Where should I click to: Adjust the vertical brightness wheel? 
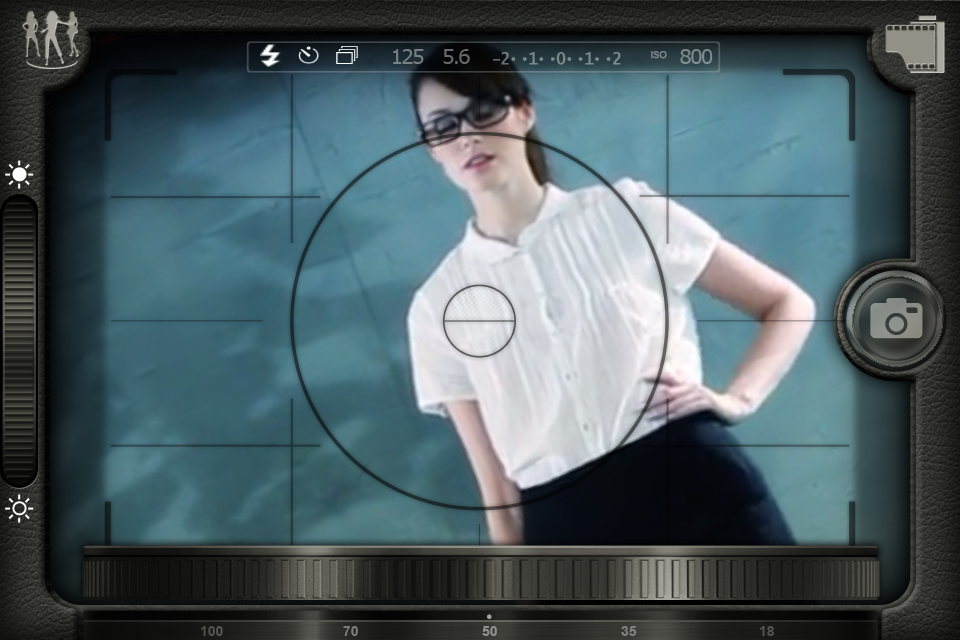point(20,341)
